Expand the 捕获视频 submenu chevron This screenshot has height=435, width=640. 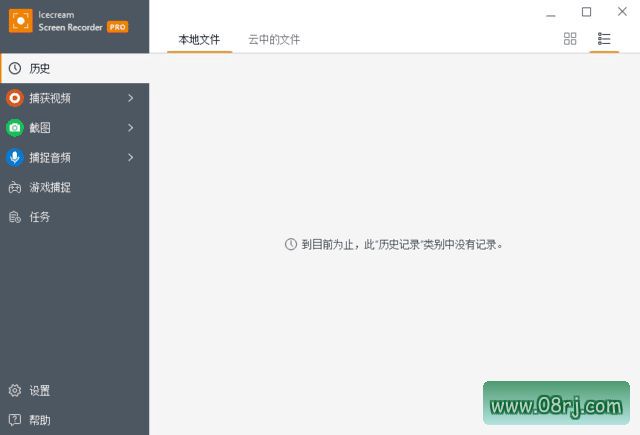tap(131, 98)
